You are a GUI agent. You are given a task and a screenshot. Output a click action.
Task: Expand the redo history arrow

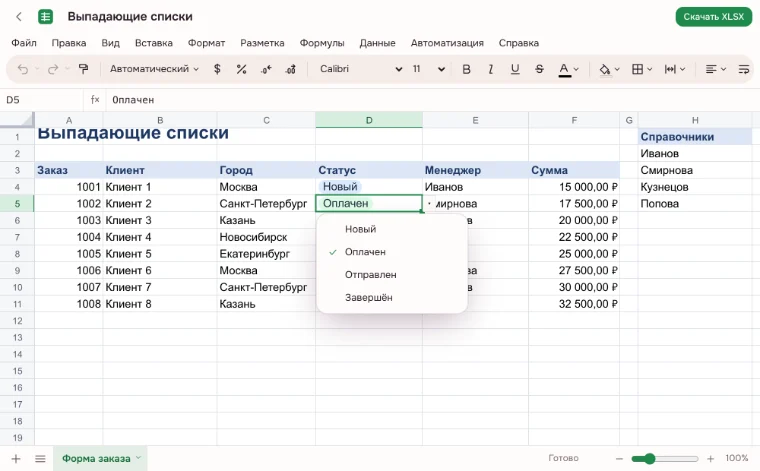click(x=67, y=69)
